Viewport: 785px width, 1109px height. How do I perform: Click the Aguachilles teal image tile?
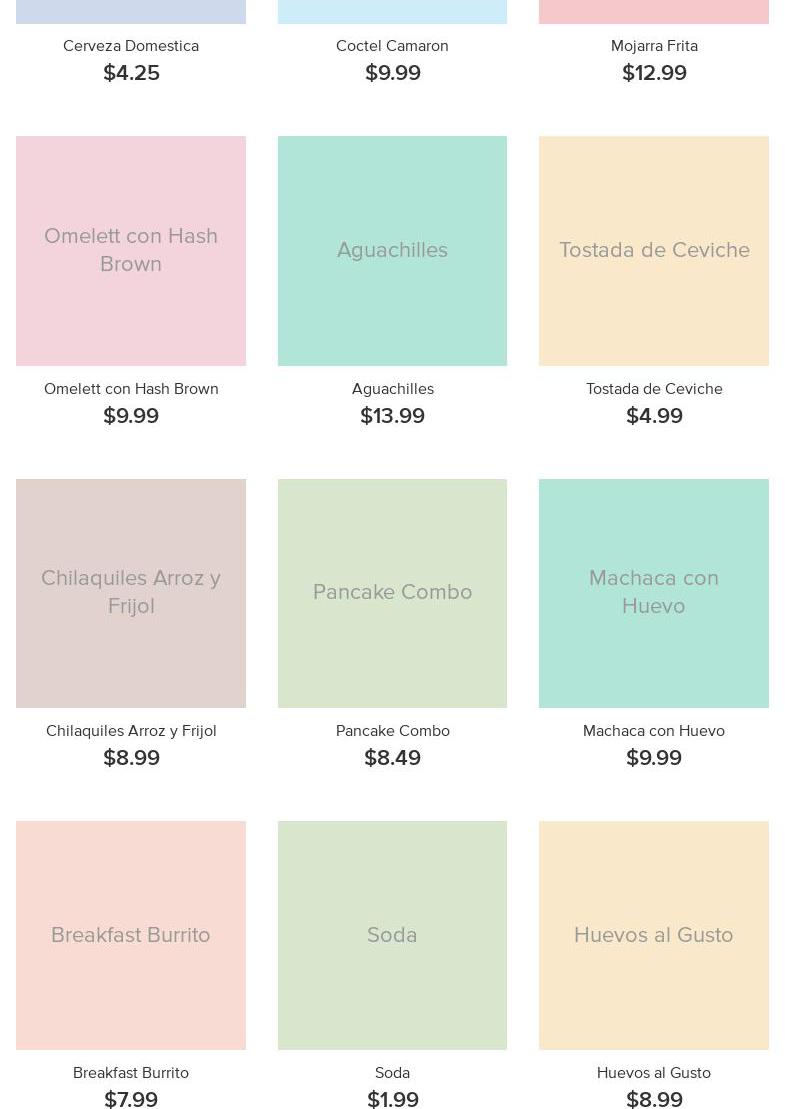point(392,250)
